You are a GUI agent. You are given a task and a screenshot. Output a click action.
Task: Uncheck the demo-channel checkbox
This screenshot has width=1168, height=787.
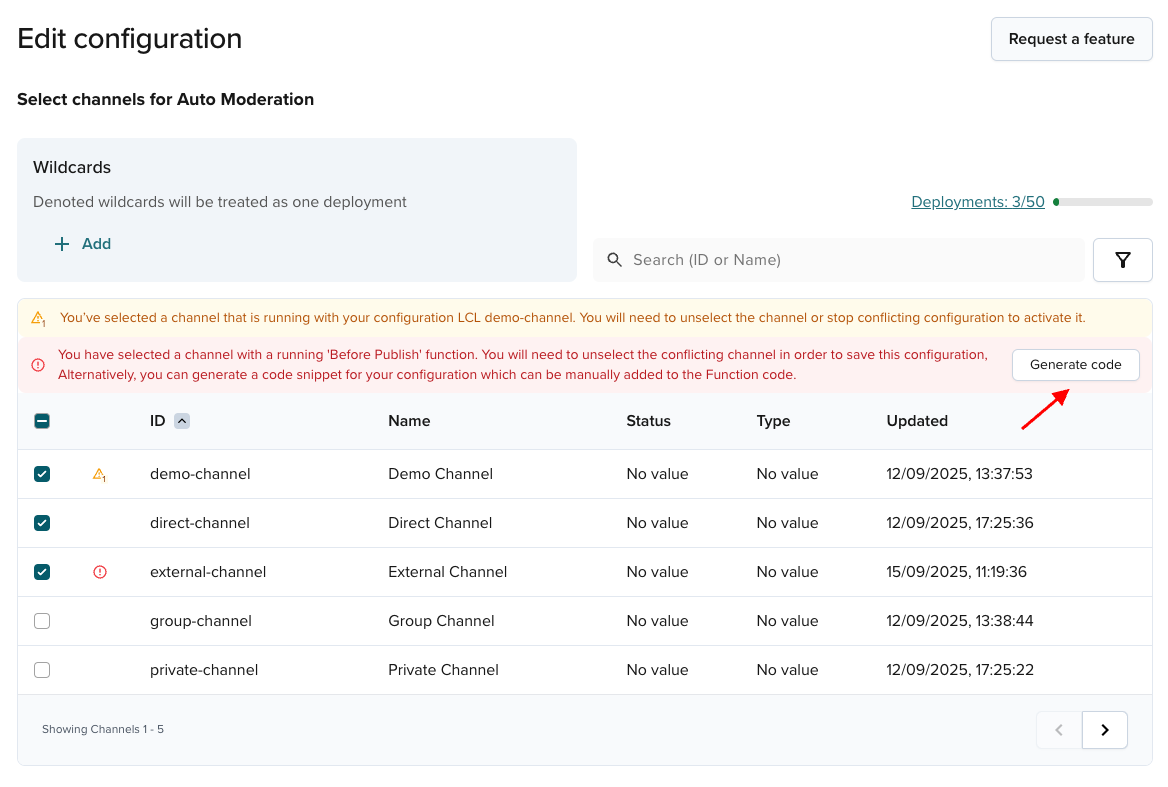pos(42,474)
